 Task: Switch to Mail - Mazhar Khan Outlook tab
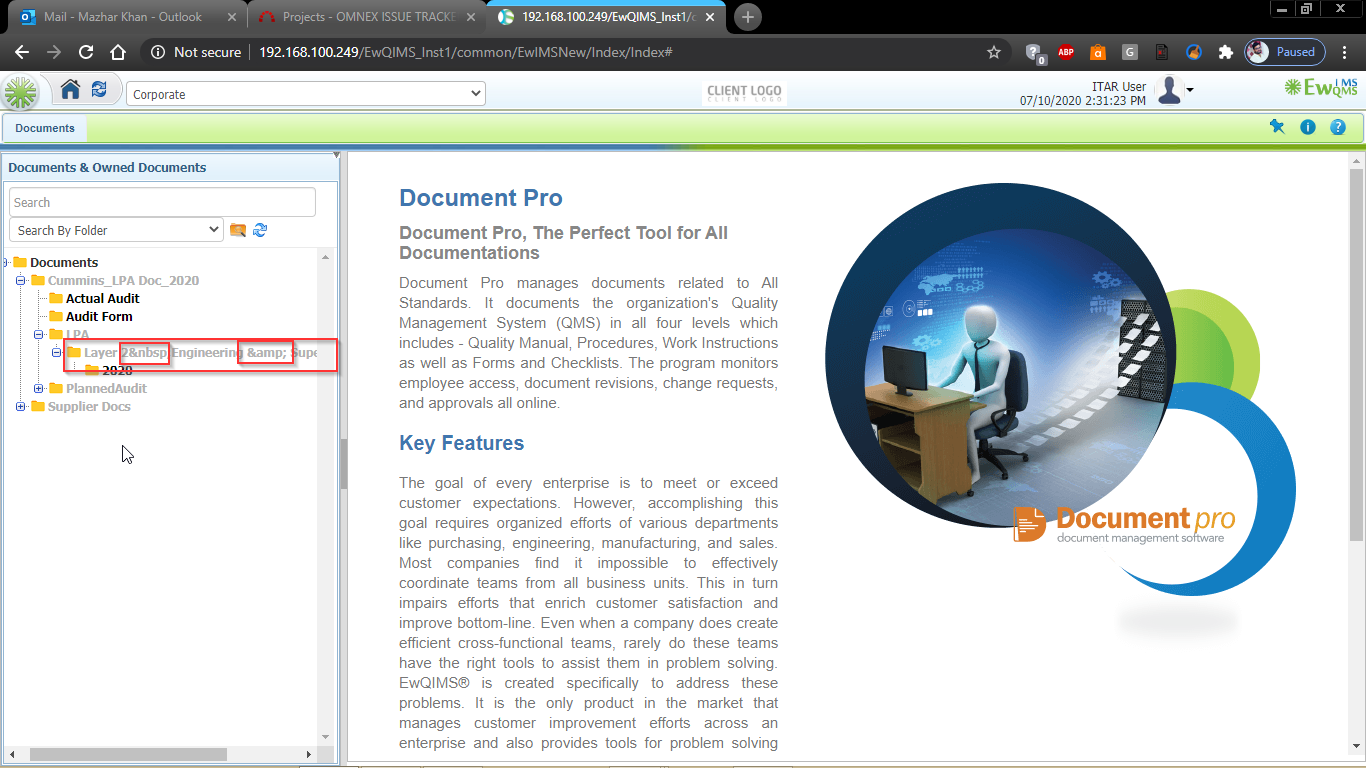tap(122, 17)
